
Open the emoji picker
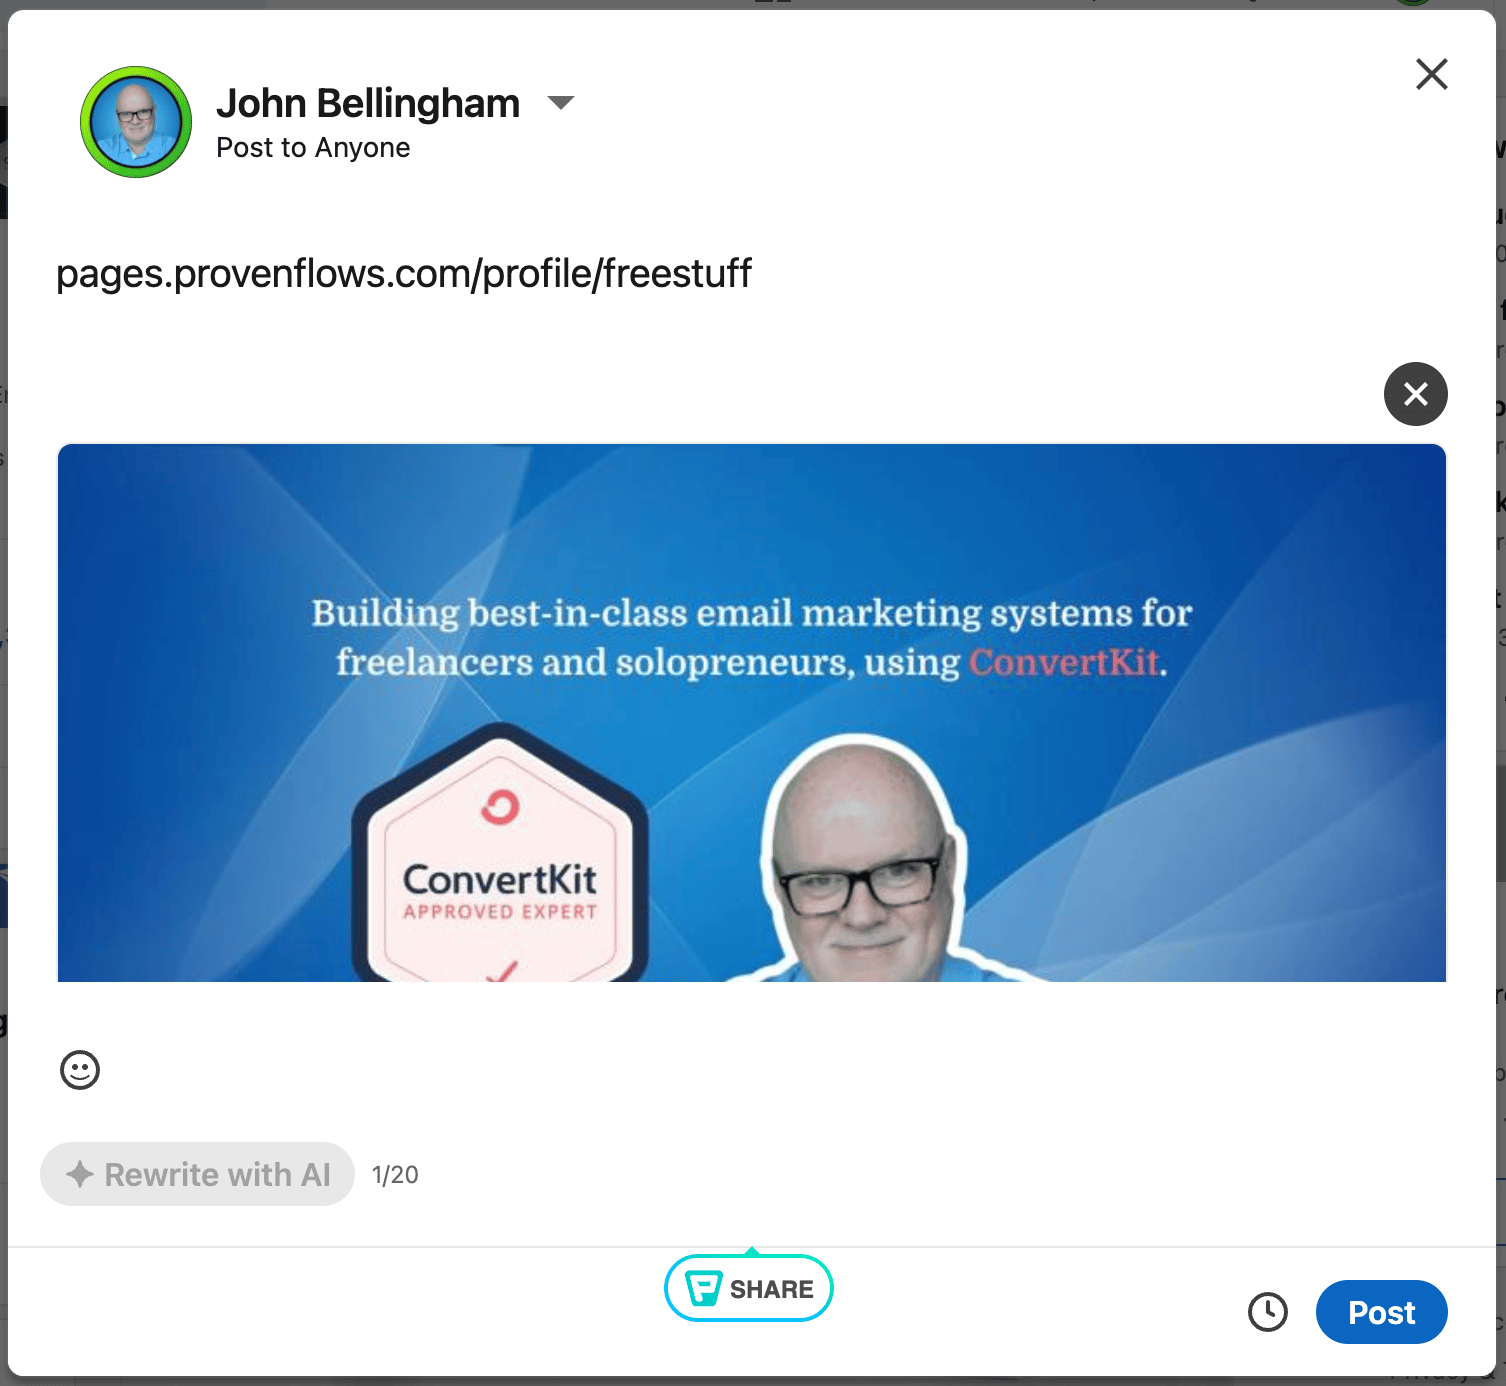tap(80, 1070)
